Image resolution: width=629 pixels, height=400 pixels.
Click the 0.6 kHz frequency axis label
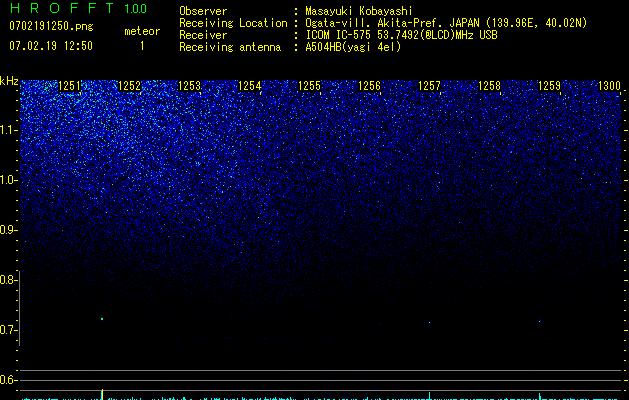(x=7, y=380)
